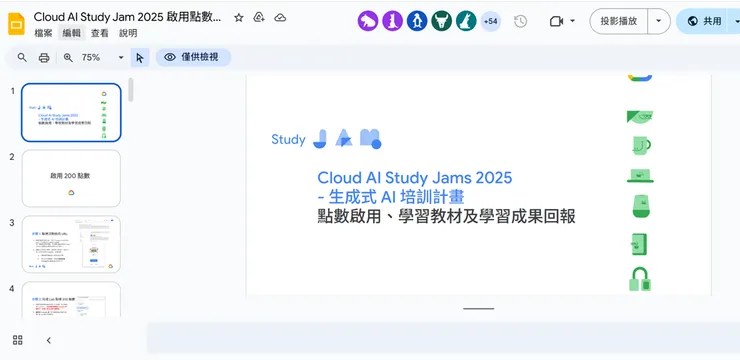The width and height of the screenshot is (740, 360).
Task: Click the Study Jam logo on slide
Action: tap(326, 139)
